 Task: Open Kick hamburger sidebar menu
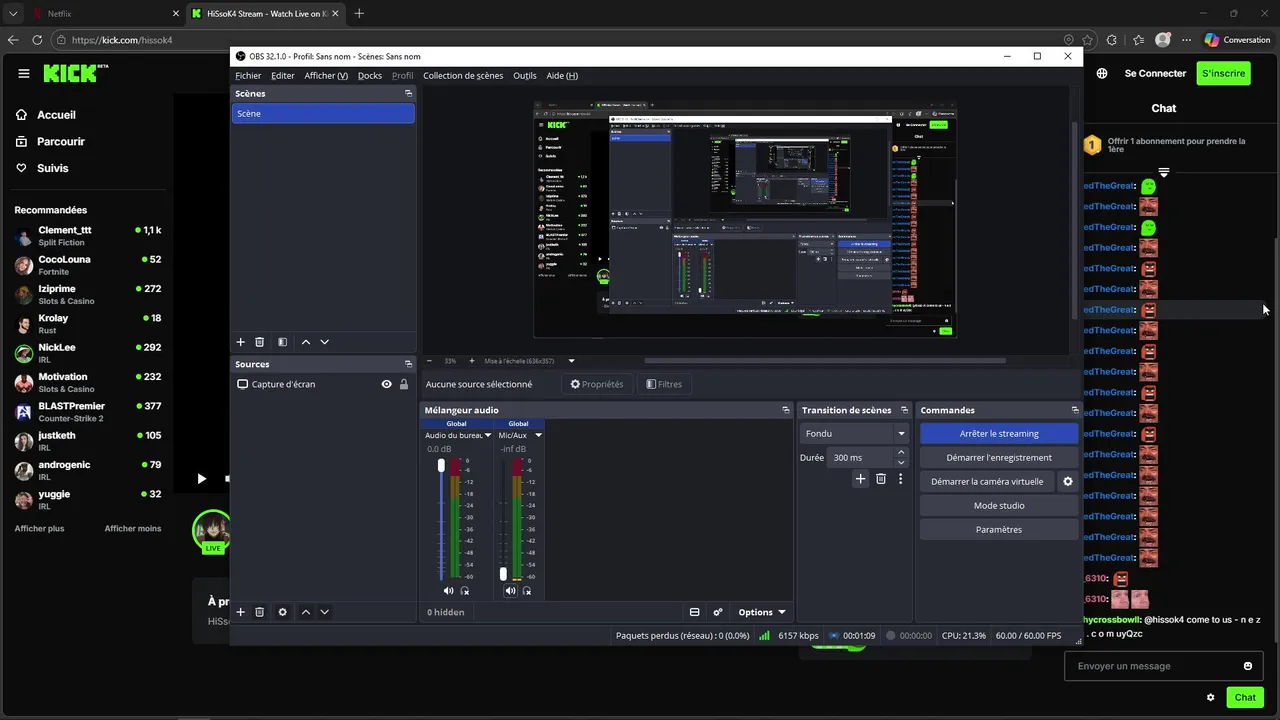(x=24, y=73)
